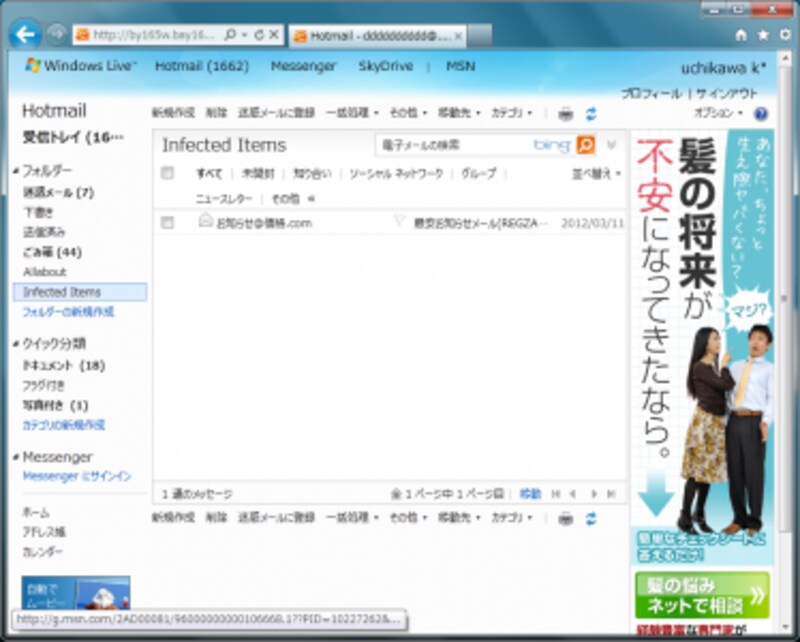Image resolution: width=800 pixels, height=642 pixels.
Task: Open 並べ替え sort dropdown
Action: pyautogui.click(x=596, y=174)
